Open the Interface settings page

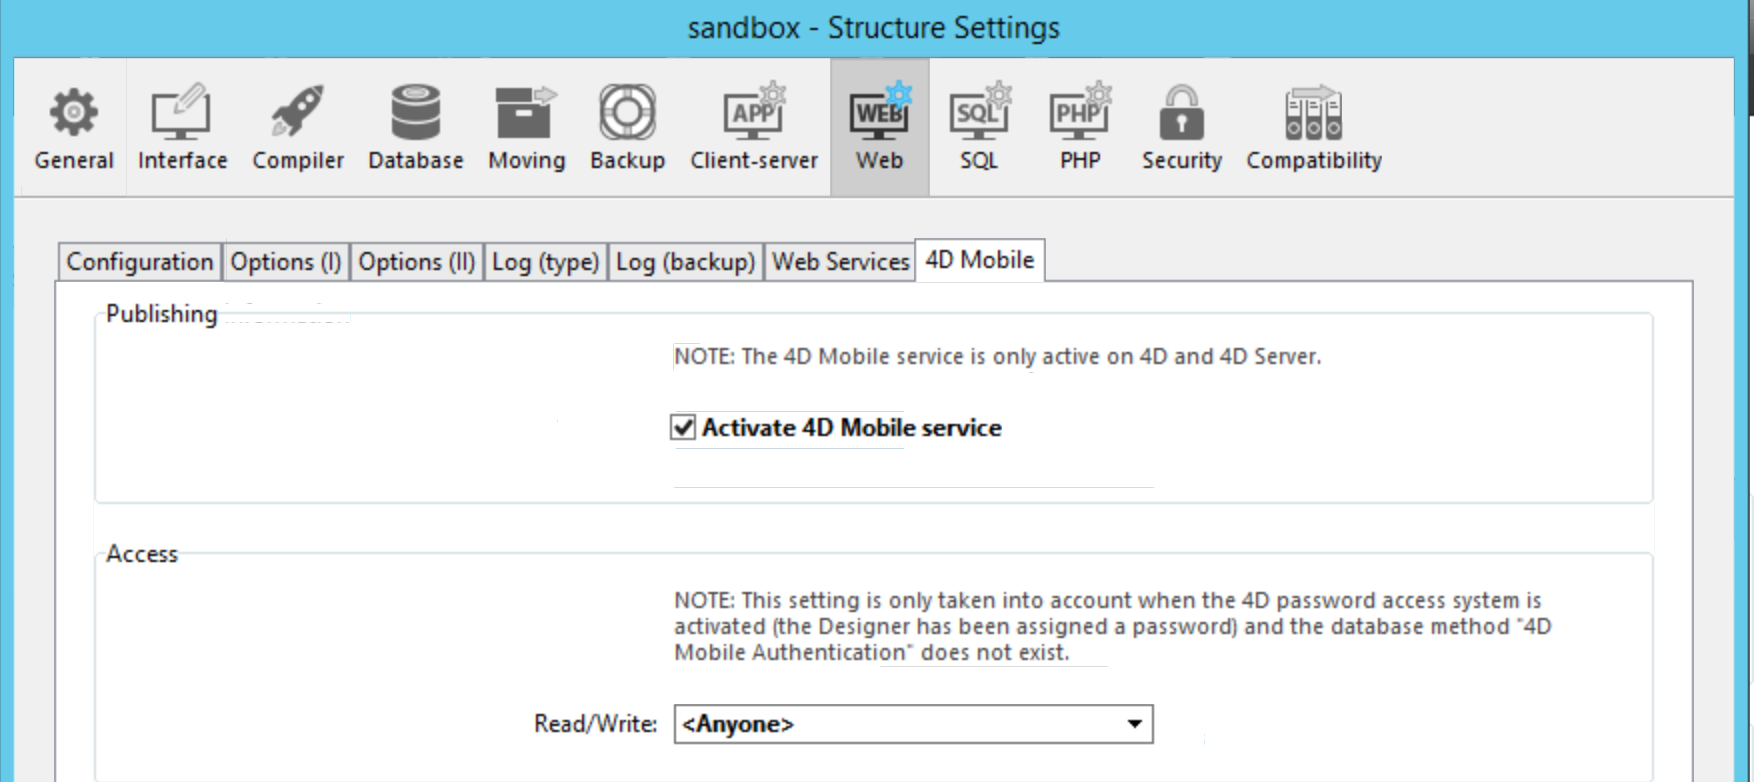(x=182, y=128)
